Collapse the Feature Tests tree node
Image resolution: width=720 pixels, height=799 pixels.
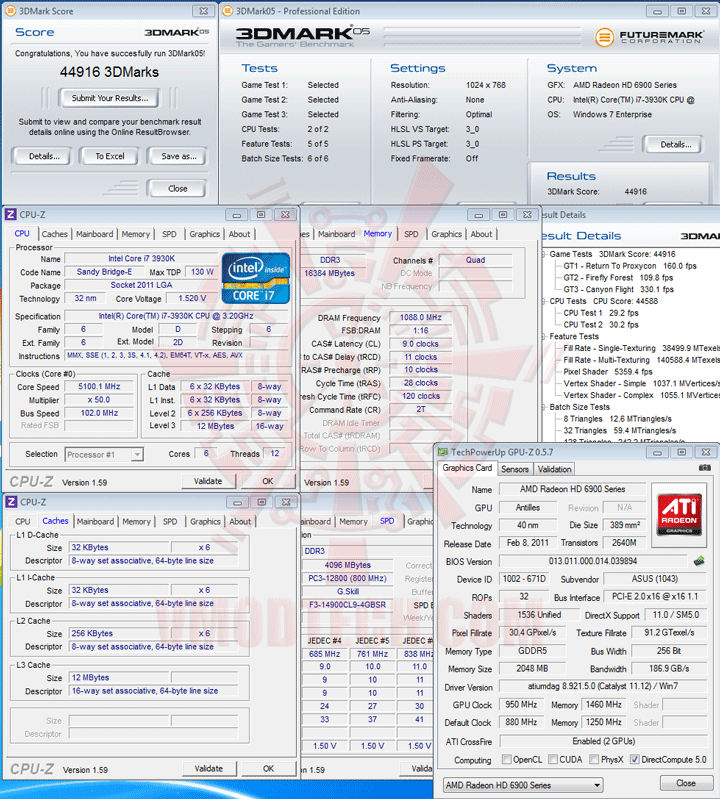click(544, 336)
